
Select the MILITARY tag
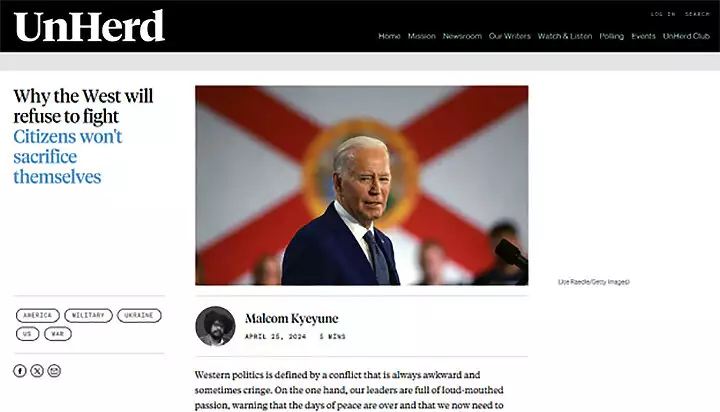[88, 316]
